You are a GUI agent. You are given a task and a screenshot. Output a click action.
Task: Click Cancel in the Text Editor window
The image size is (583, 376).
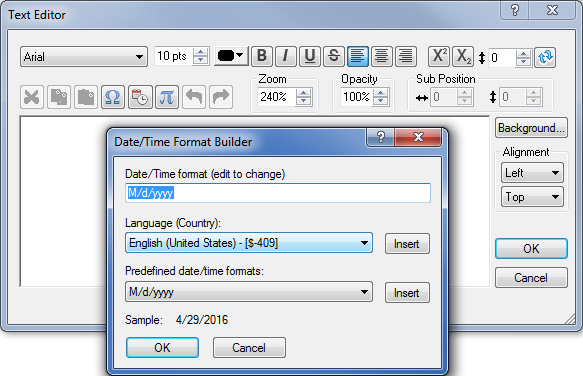(x=531, y=277)
